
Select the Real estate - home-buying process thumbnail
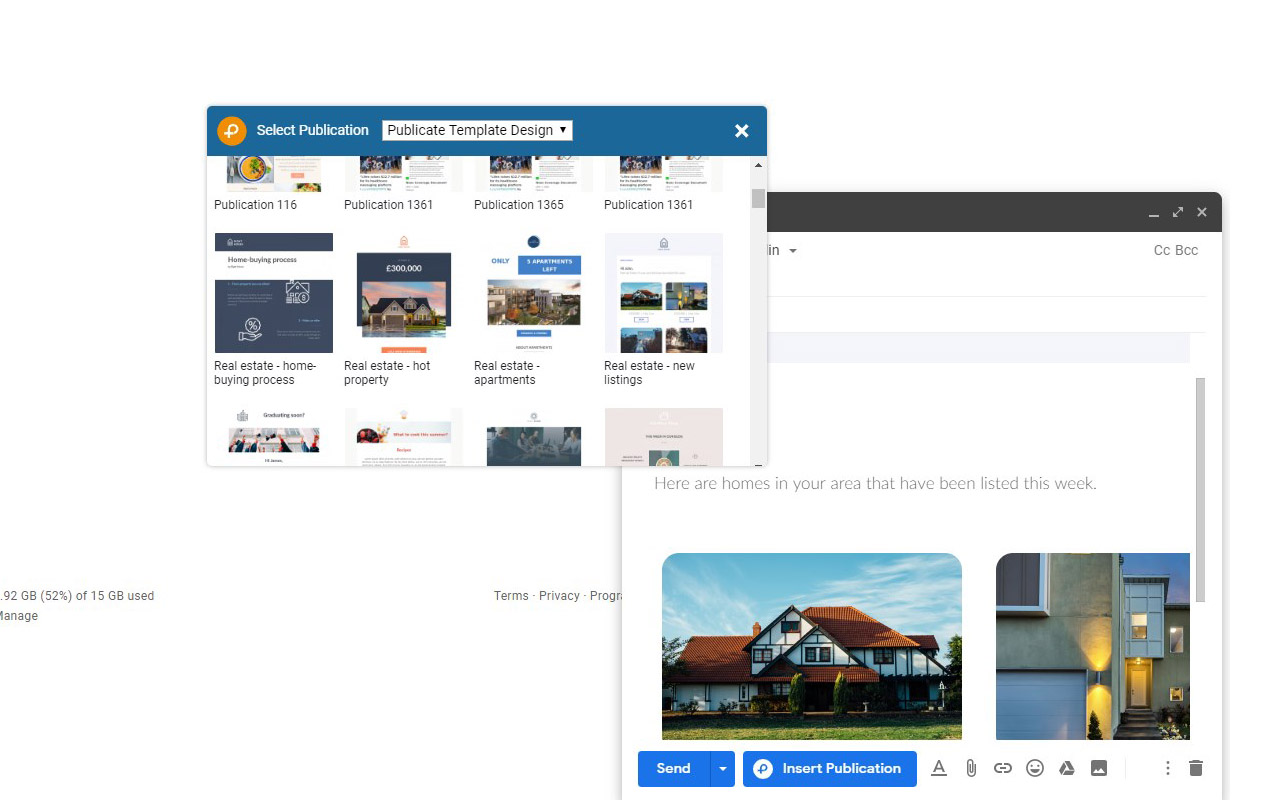(x=274, y=293)
